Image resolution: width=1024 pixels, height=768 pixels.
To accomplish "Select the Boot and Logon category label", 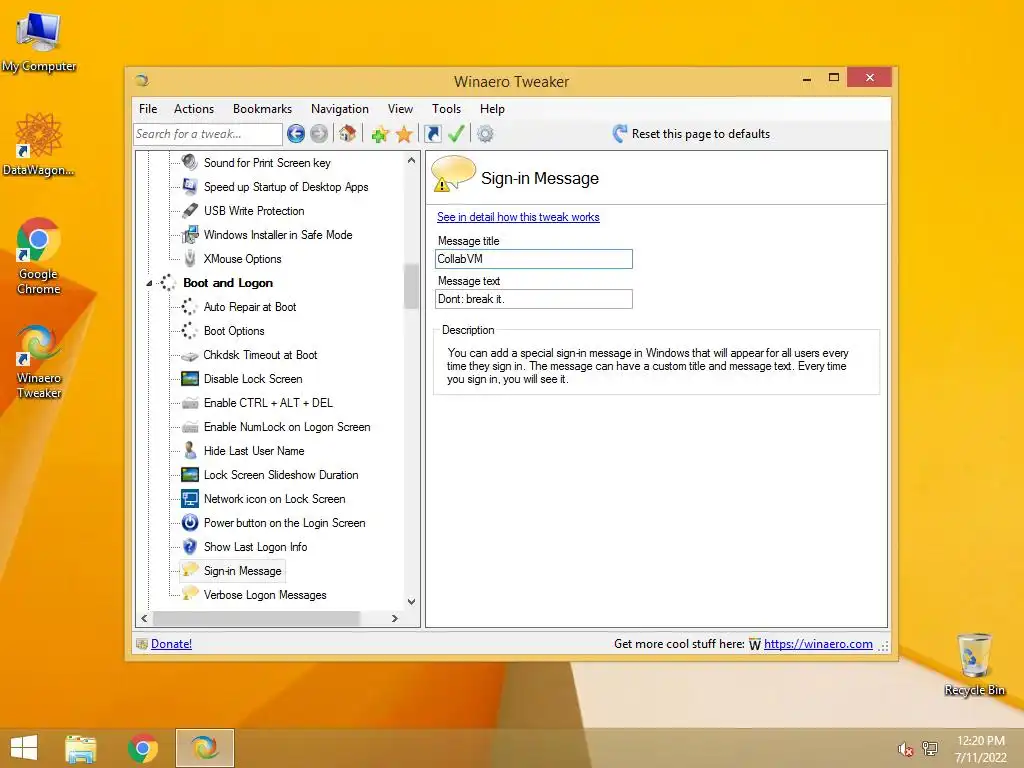I will coord(228,283).
